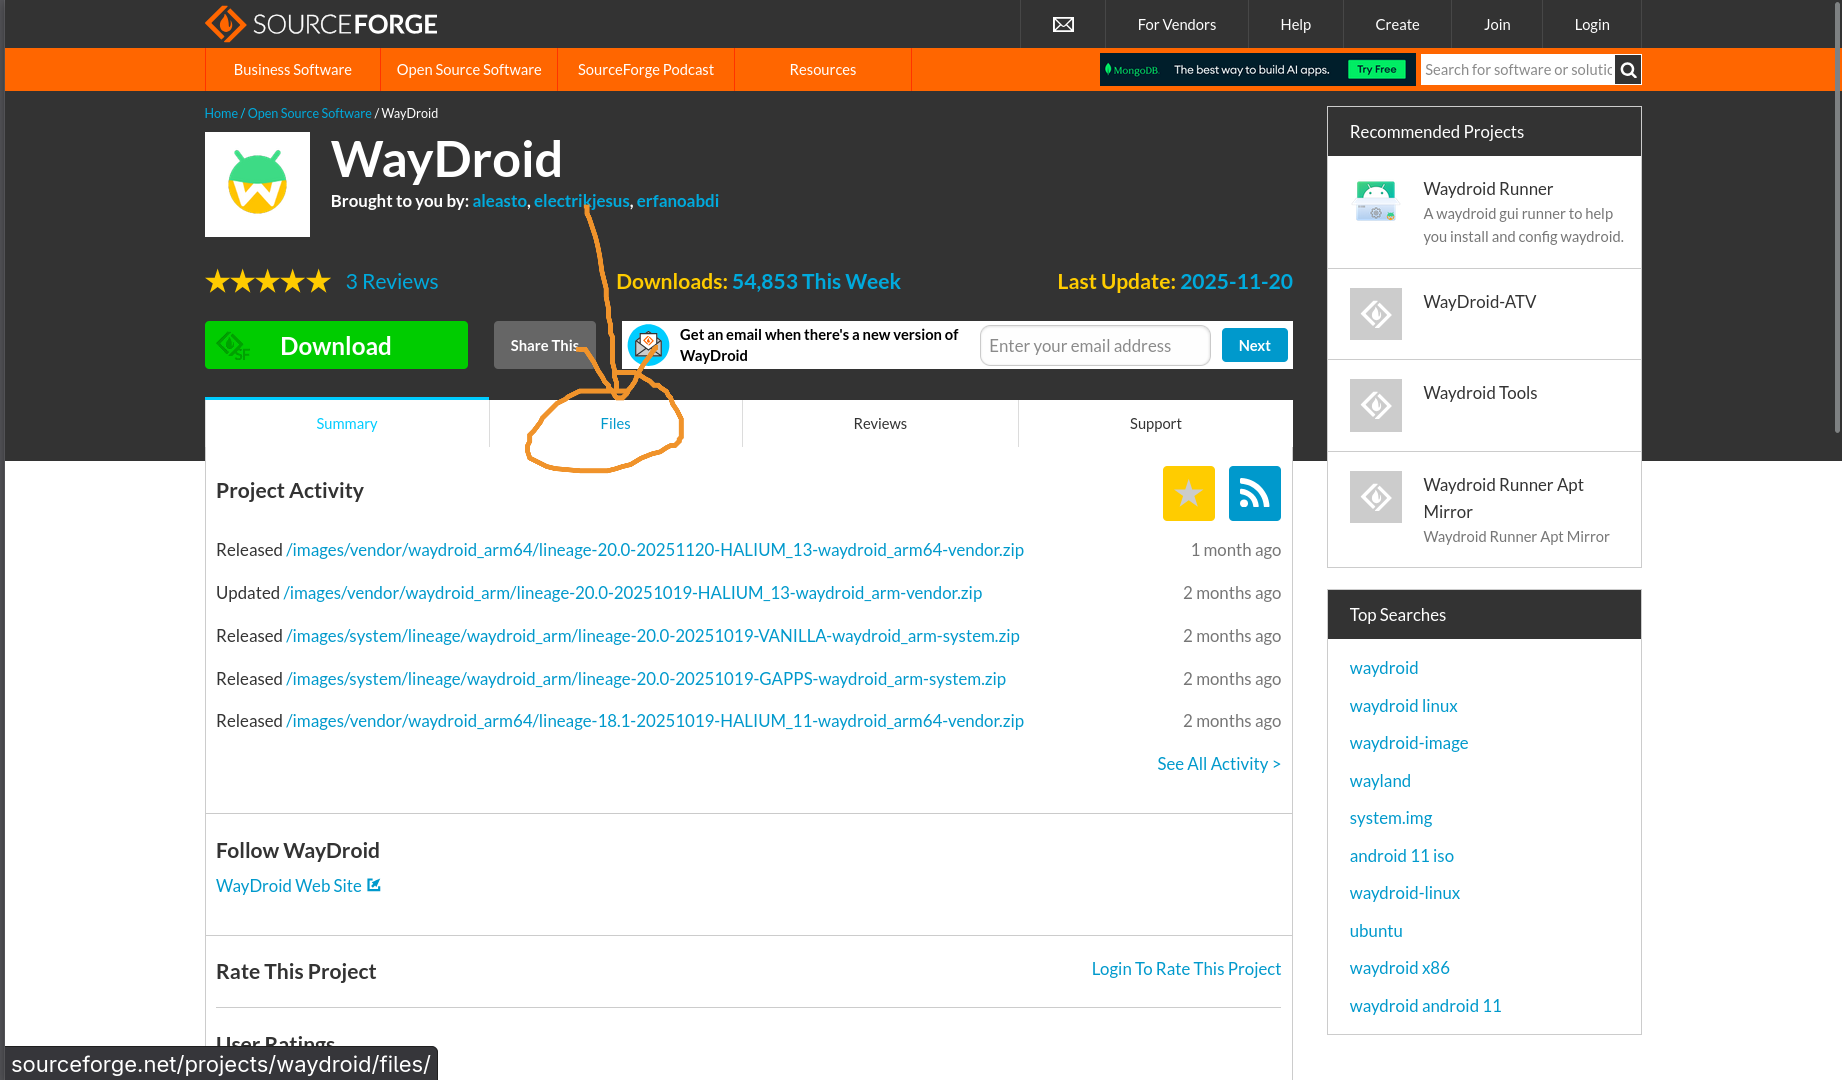Image resolution: width=1842 pixels, height=1080 pixels.
Task: Open the Reviews tab
Action: [879, 423]
